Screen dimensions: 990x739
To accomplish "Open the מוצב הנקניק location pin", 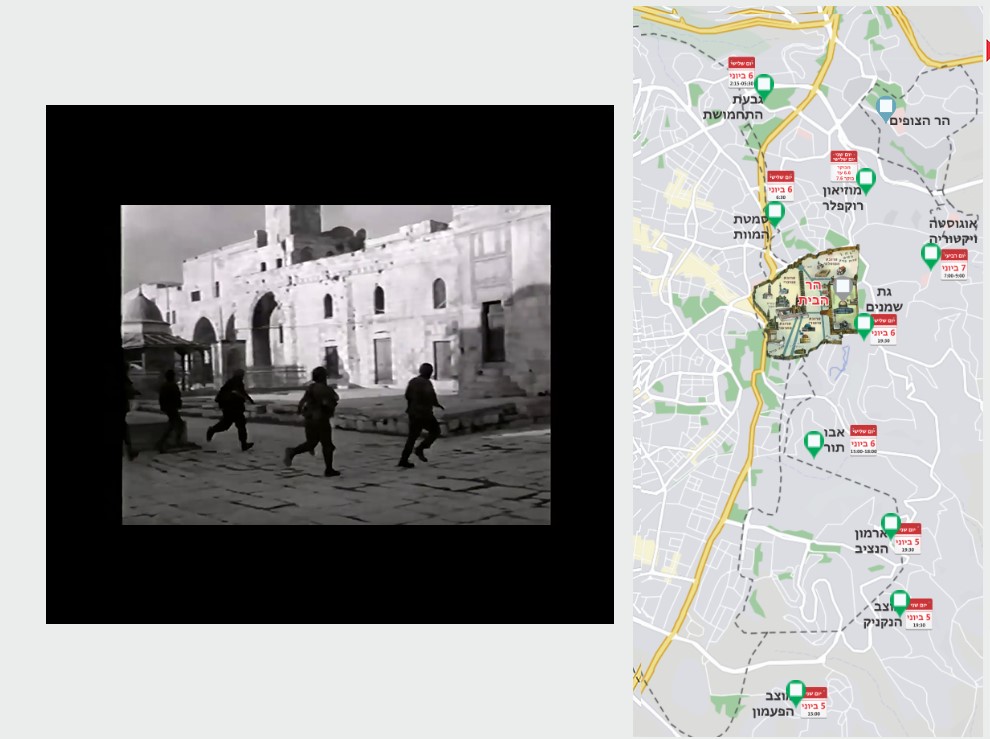I will pos(899,601).
